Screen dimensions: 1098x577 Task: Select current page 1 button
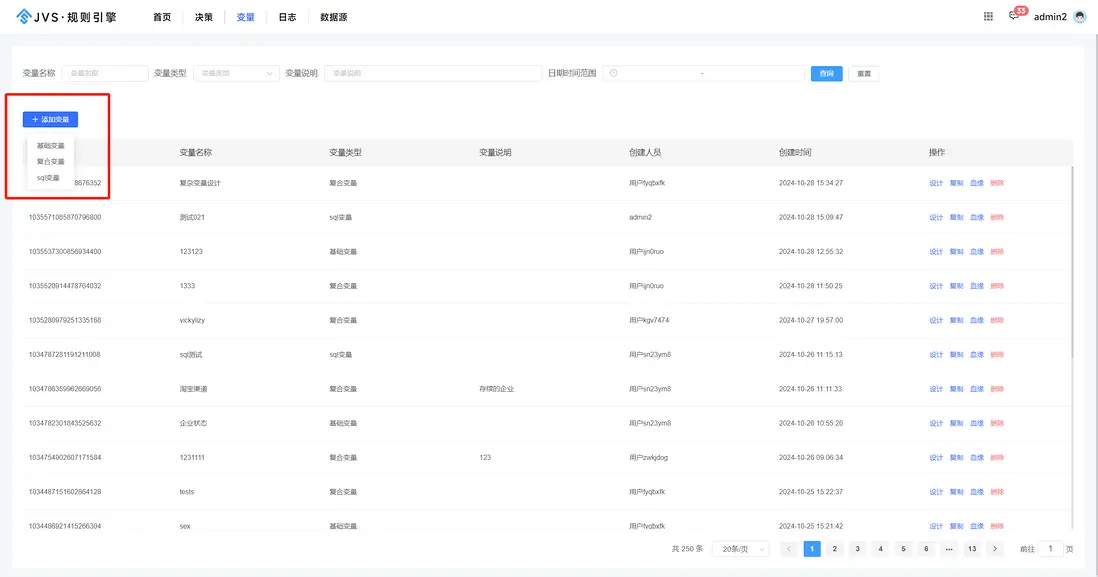(x=812, y=549)
